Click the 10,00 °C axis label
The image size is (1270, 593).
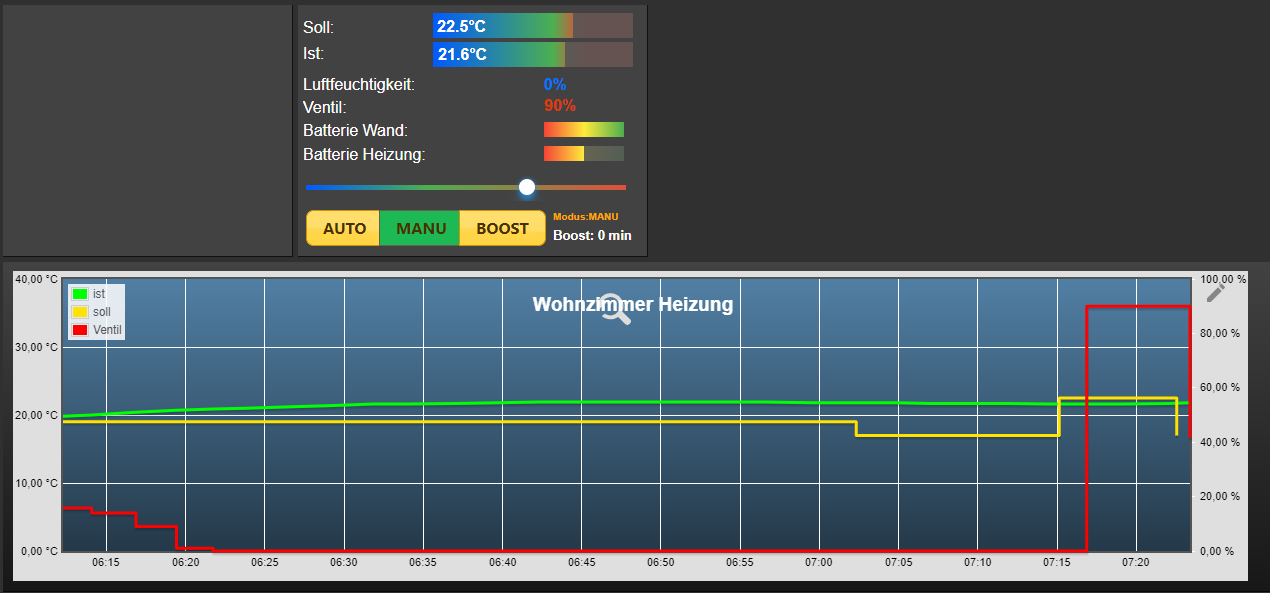tap(36, 483)
